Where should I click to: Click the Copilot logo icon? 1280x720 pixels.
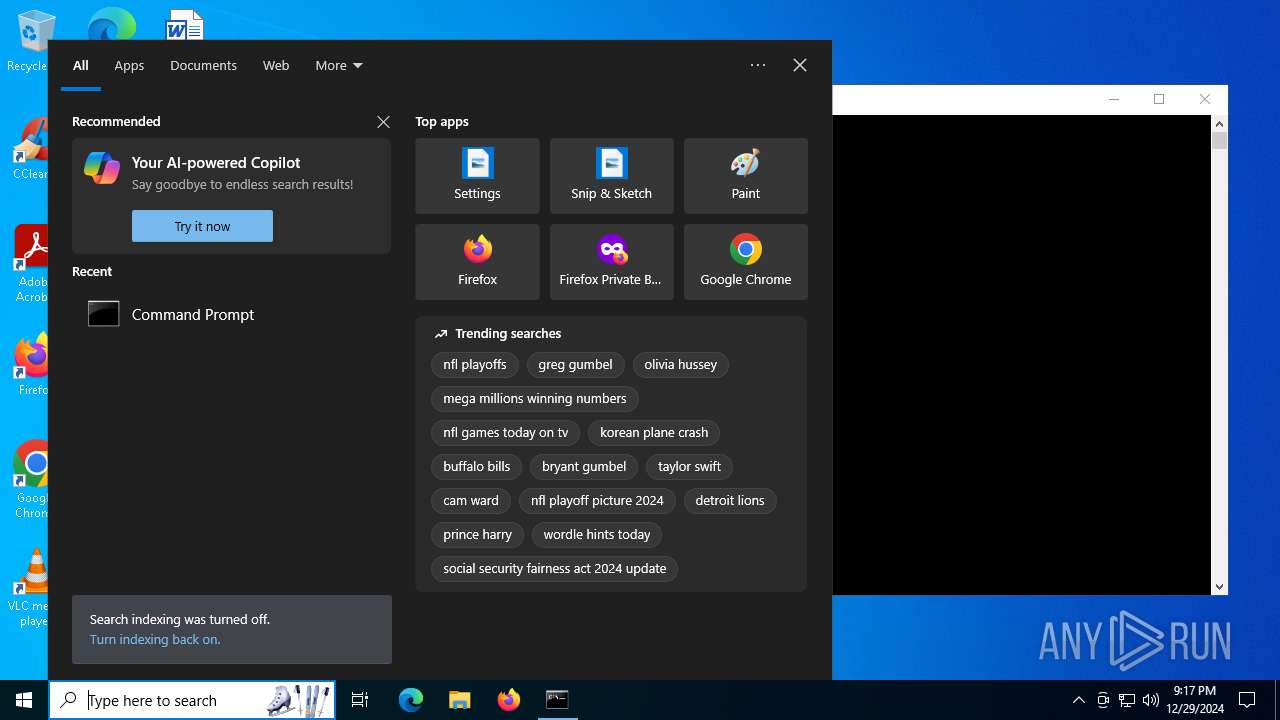click(x=102, y=168)
